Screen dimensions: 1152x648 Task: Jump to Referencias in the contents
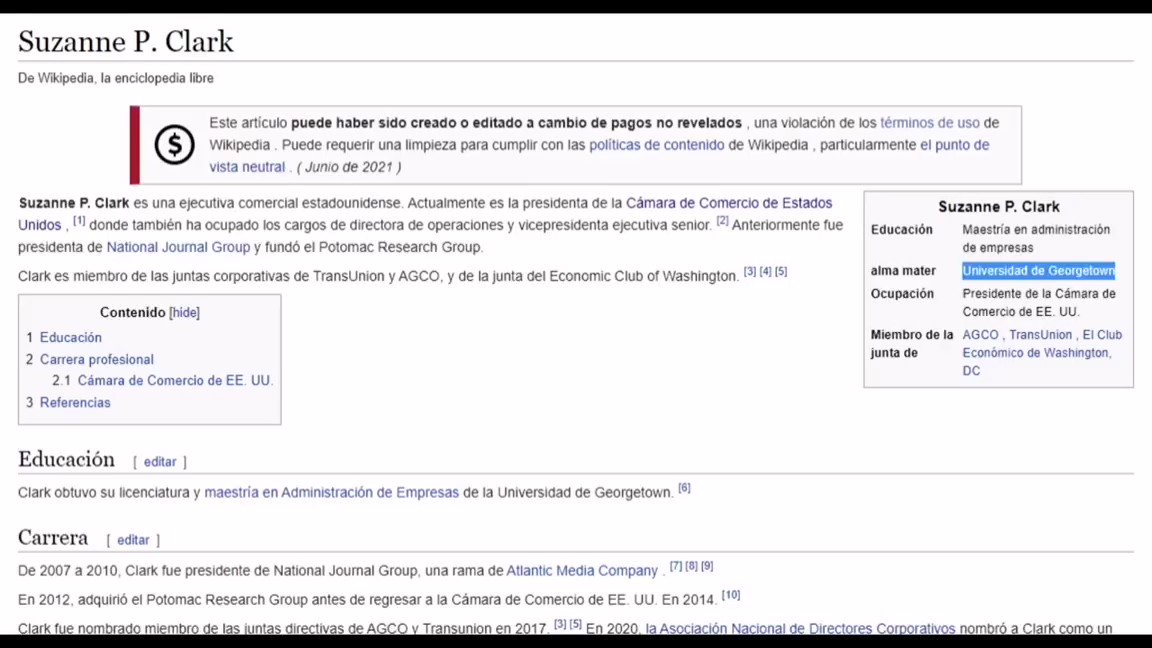coord(75,403)
